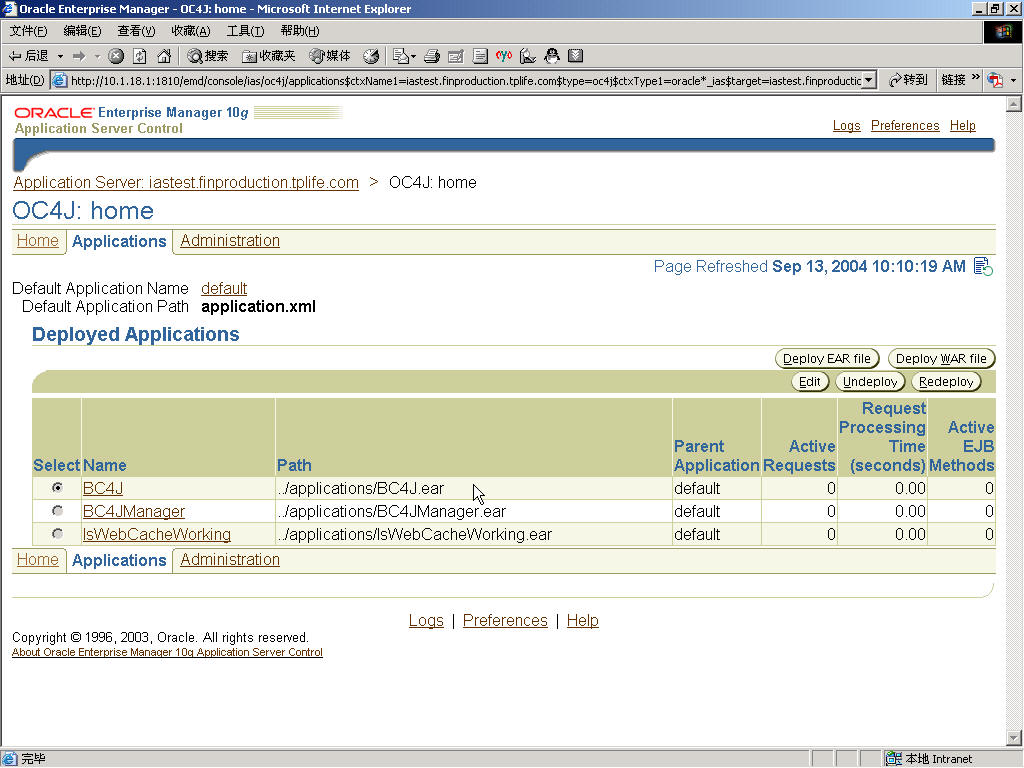
Task: Click the Discuss toolbar icon
Action: pyautogui.click(x=480, y=56)
